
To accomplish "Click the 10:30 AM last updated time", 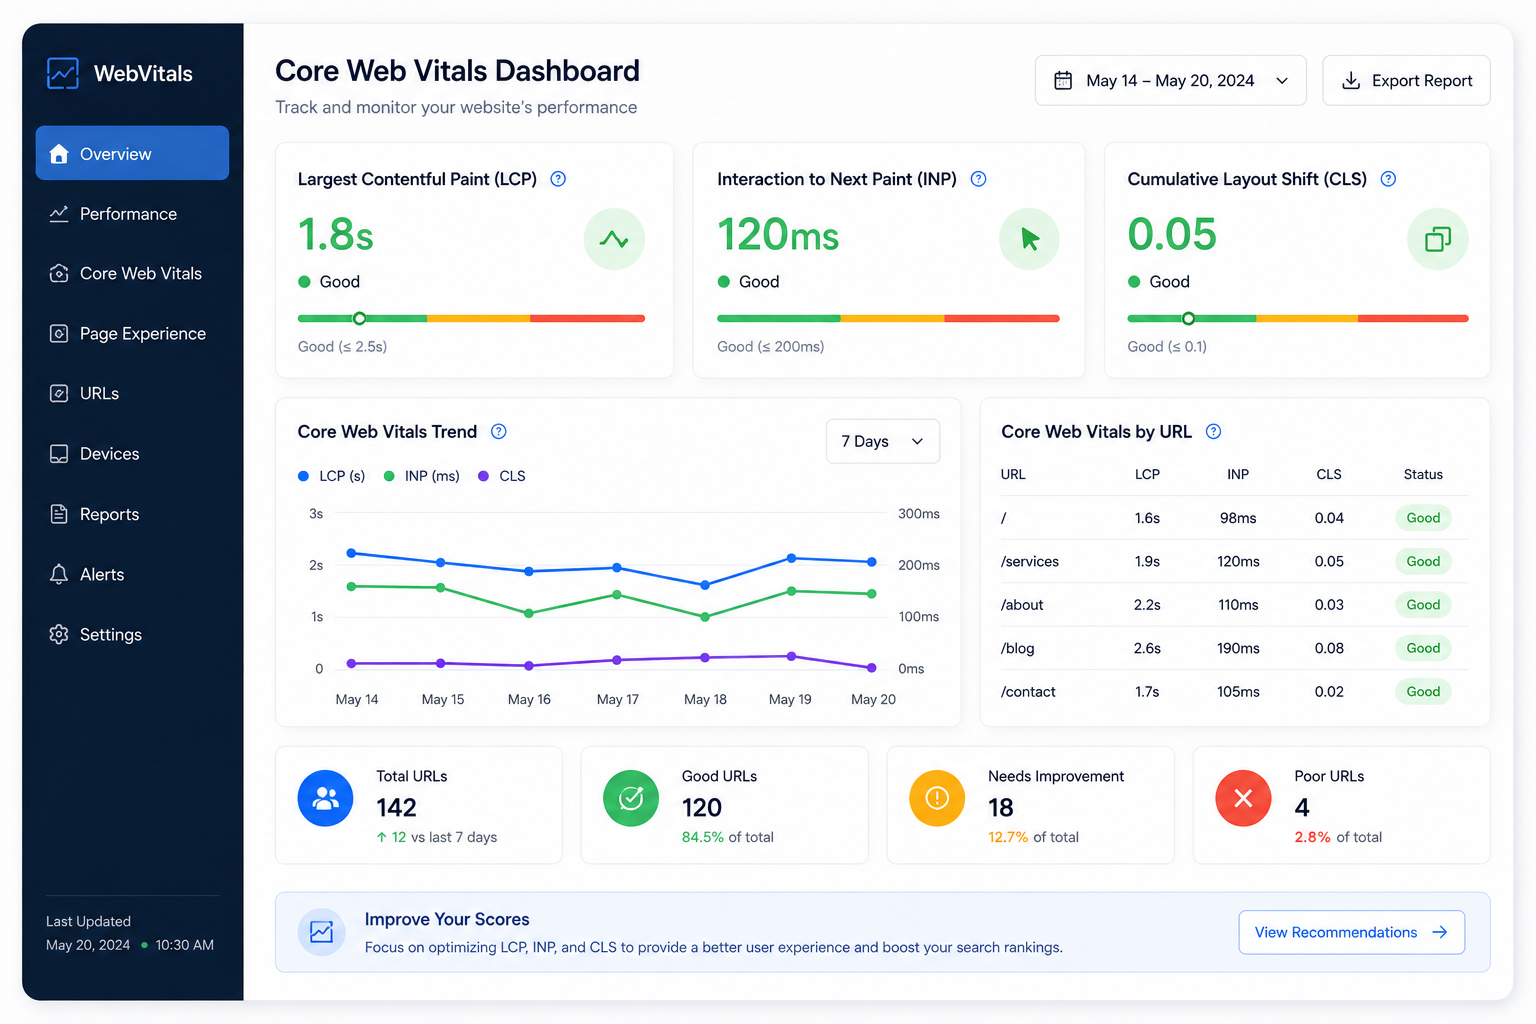I will pyautogui.click(x=184, y=945).
